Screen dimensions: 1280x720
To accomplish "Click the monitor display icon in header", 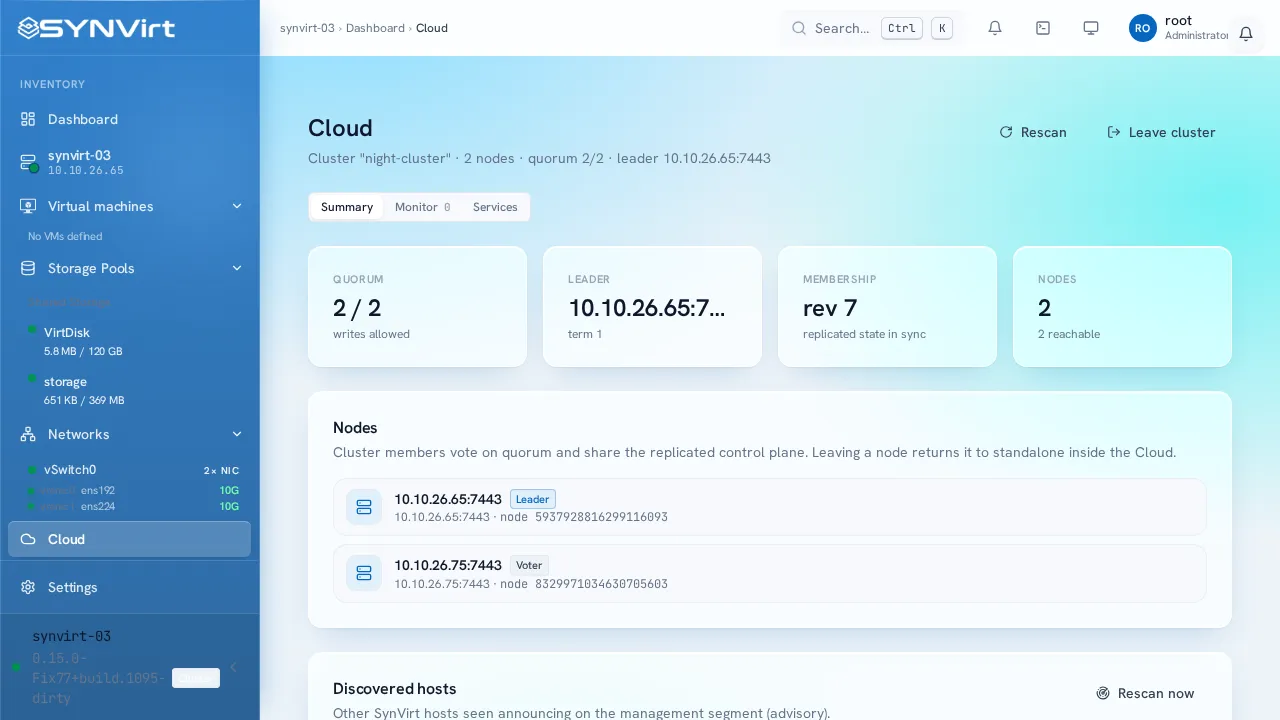I will (1091, 28).
